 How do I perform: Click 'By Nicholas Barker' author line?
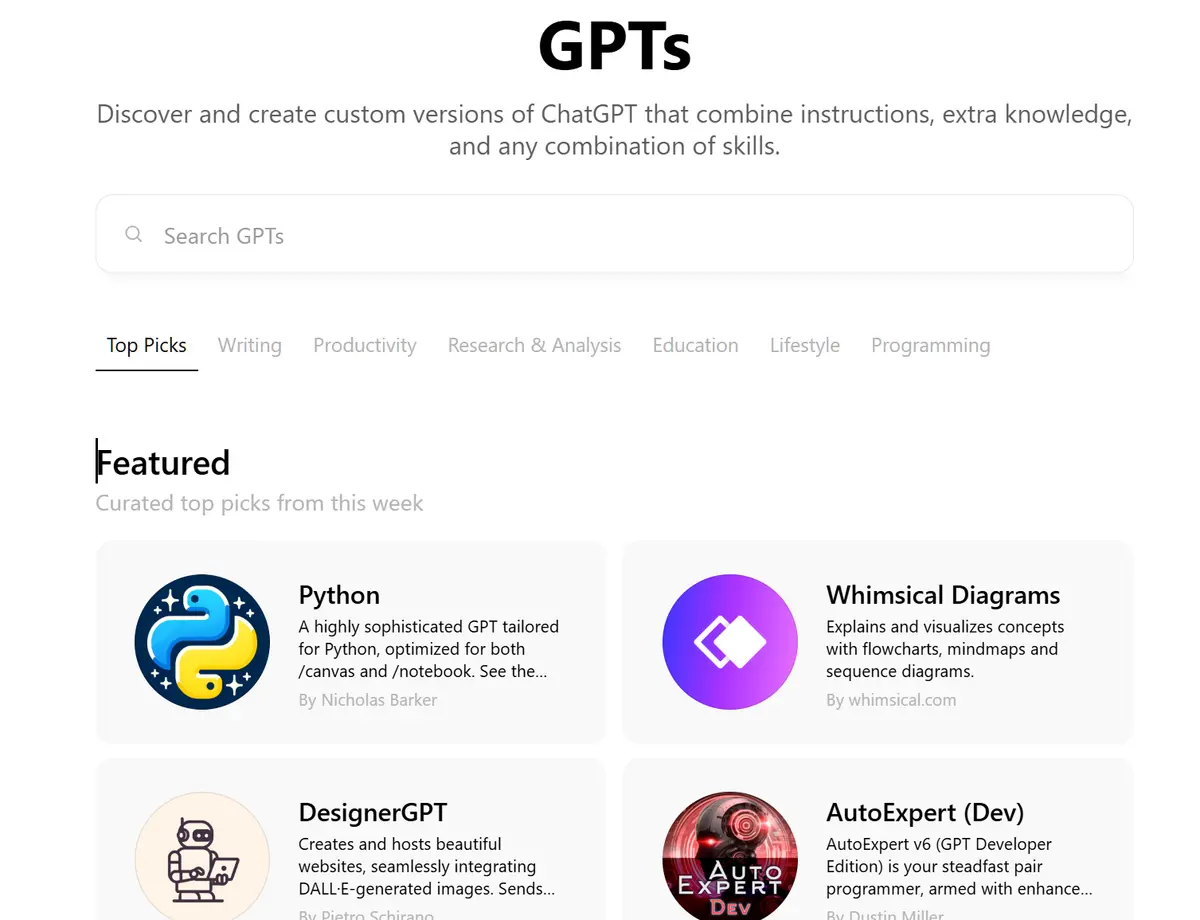click(368, 700)
